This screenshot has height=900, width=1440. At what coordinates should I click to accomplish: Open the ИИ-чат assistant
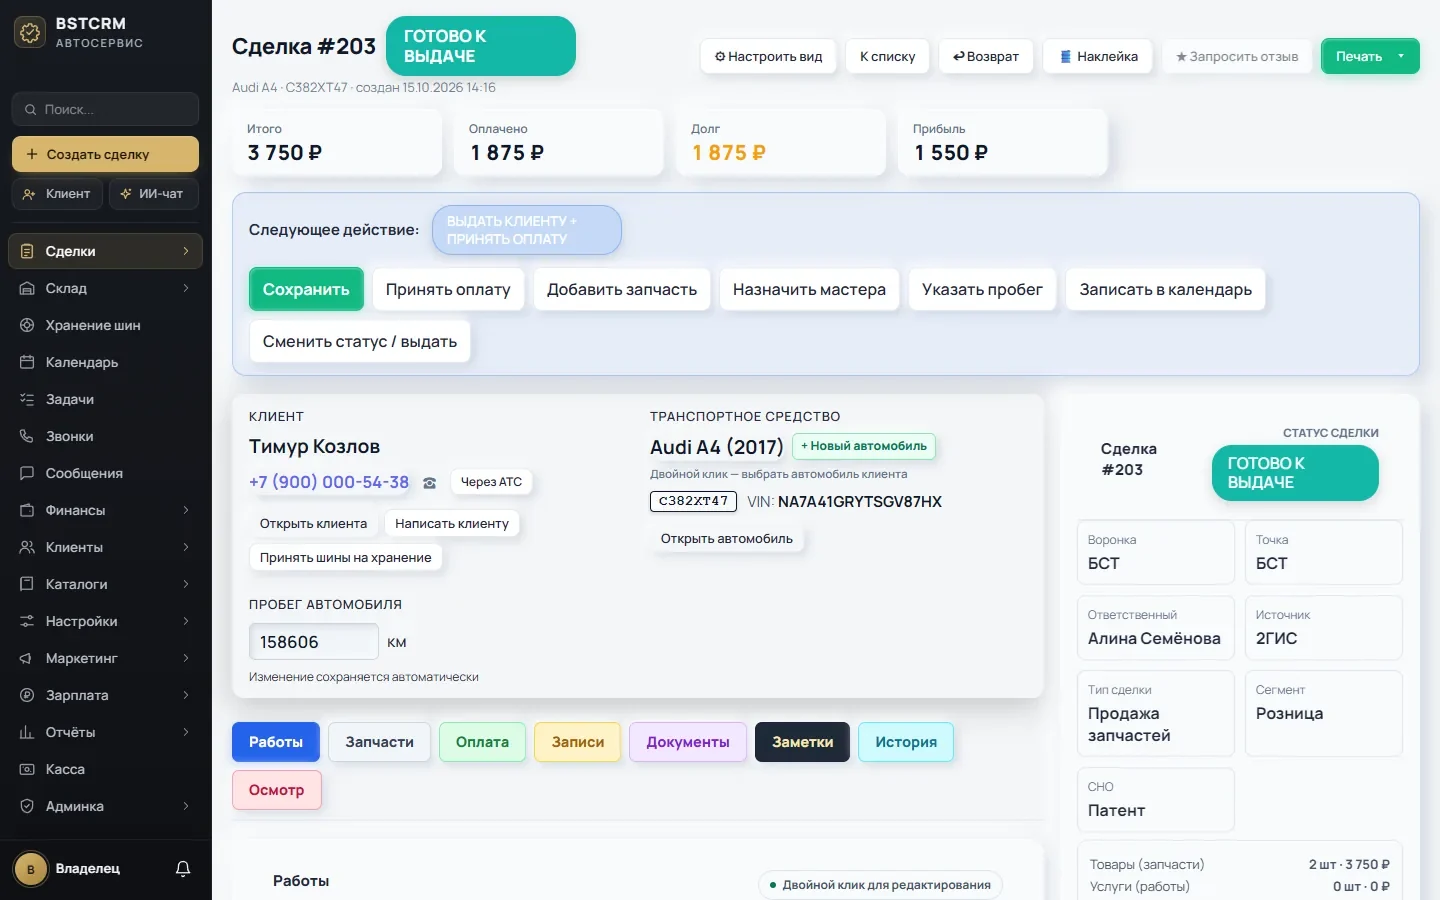point(153,193)
